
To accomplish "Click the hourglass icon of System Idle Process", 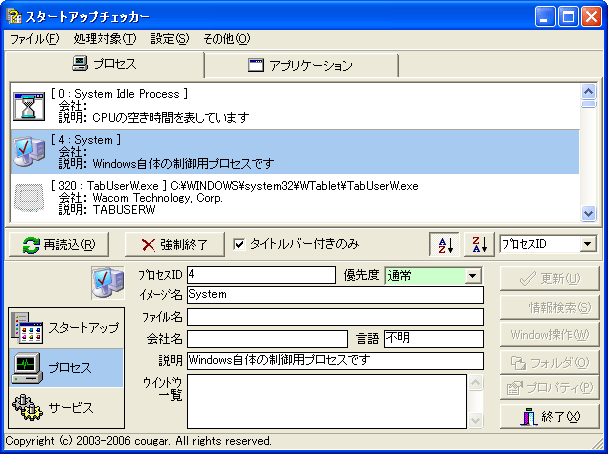I will (x=29, y=106).
